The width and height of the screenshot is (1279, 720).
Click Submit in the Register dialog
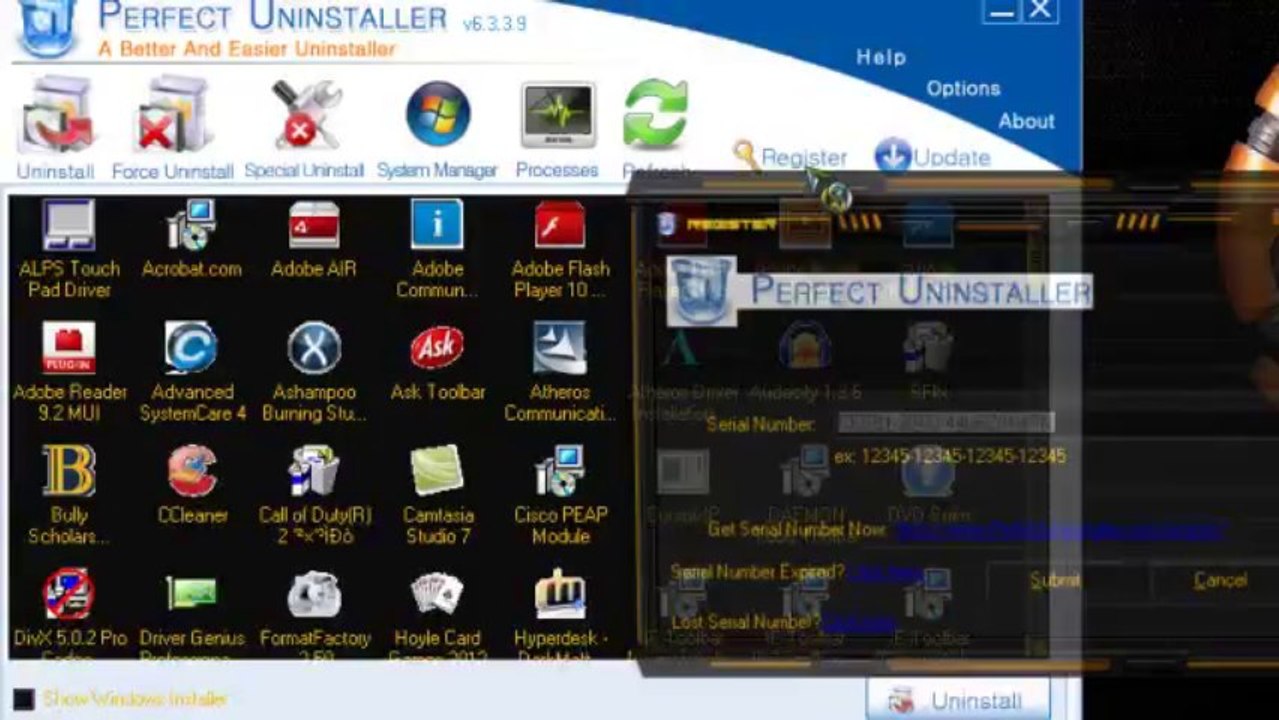[1055, 580]
